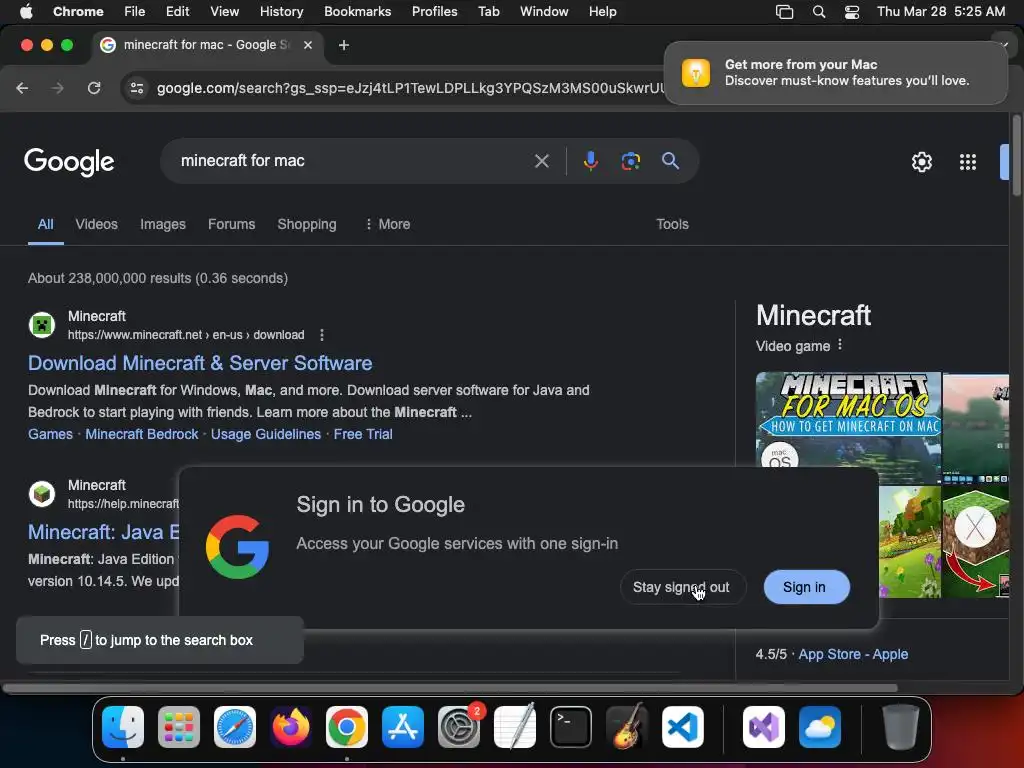Launch Safari from the Dock
The width and height of the screenshot is (1024, 768).
pos(235,727)
